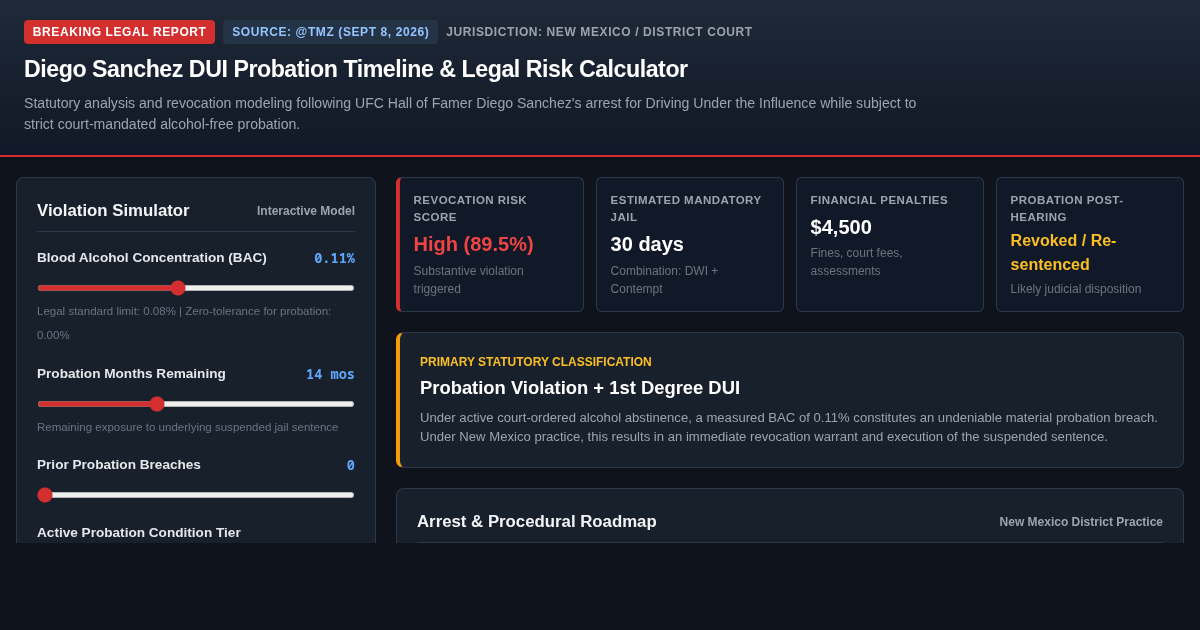Click Substantive violation triggered caption
The height and width of the screenshot is (630, 1200).
pyautogui.click(x=469, y=280)
